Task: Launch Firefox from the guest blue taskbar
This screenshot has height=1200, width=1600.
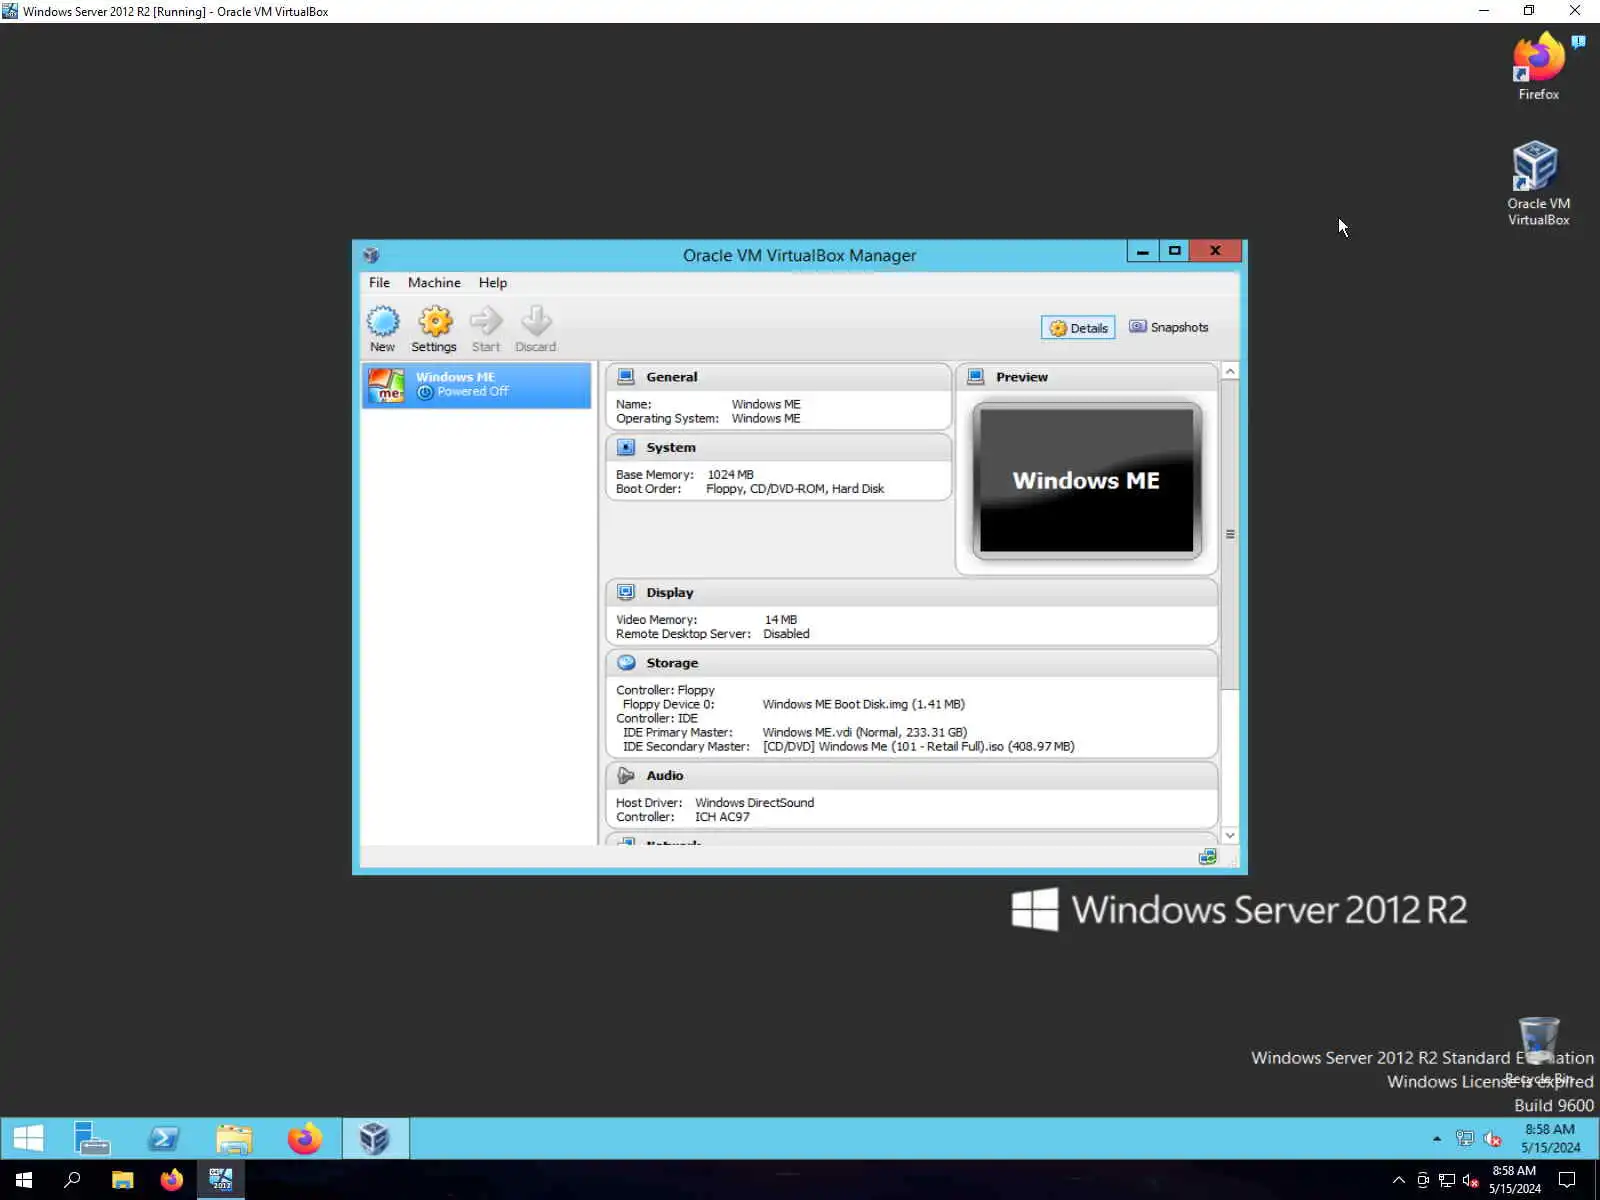Action: coord(305,1138)
